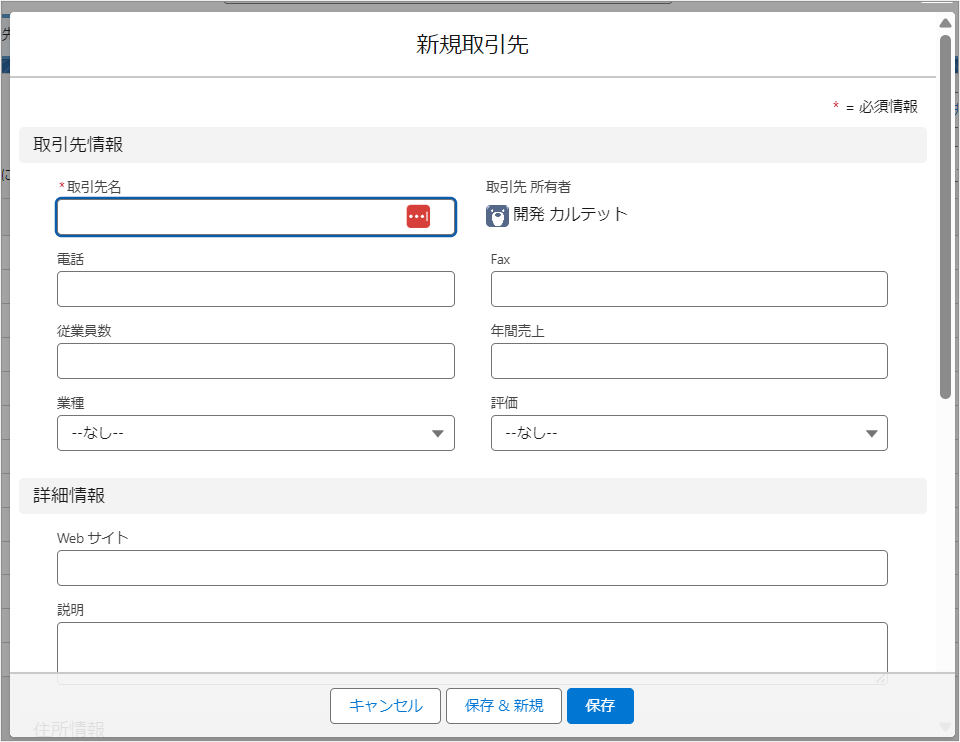The width and height of the screenshot is (960, 742).
Task: Focus the 年間売上 input field
Action: pos(688,361)
